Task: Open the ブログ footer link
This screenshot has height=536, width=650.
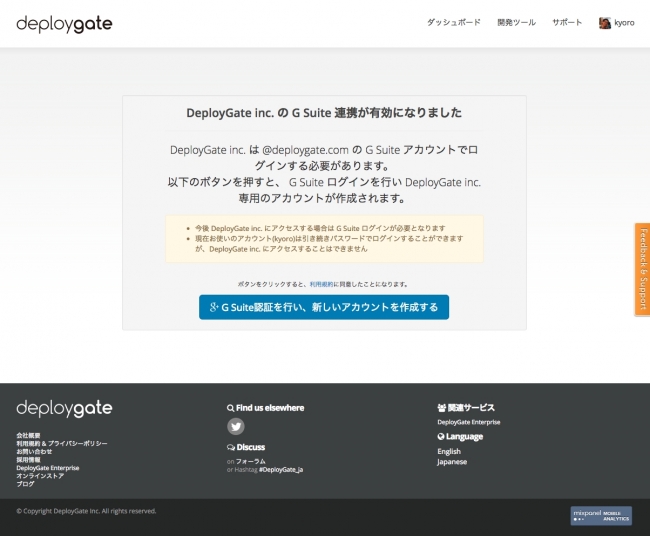Action: coord(25,483)
